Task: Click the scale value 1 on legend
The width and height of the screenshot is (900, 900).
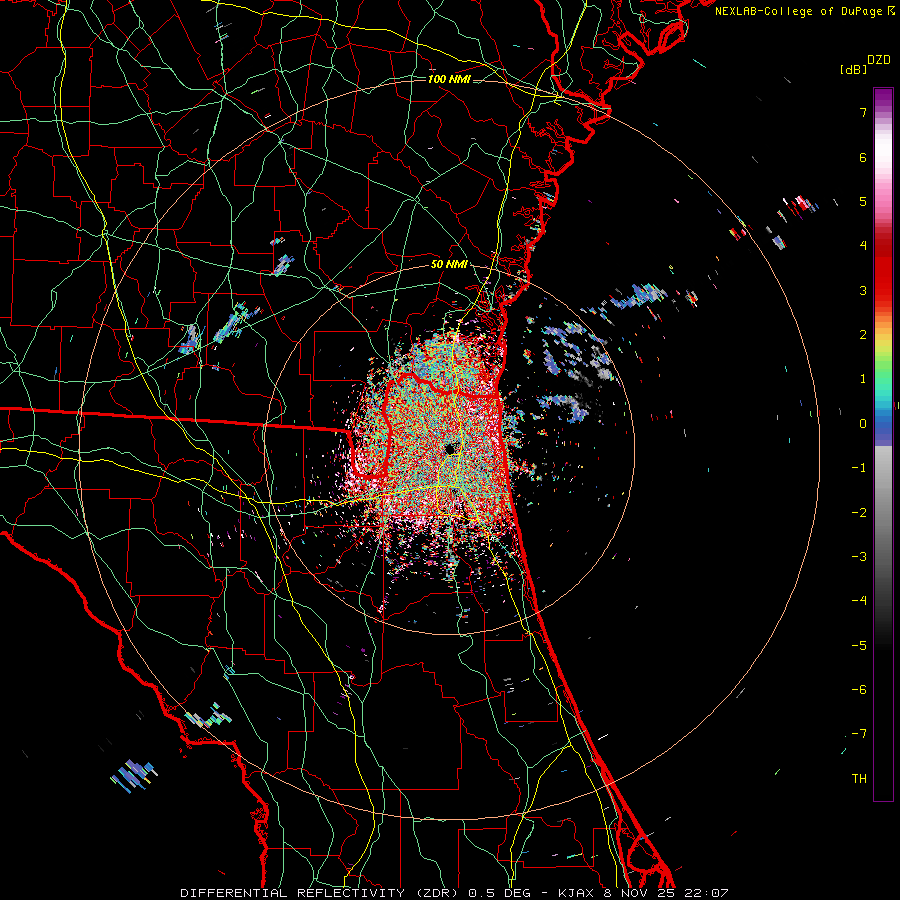Action: tap(863, 379)
